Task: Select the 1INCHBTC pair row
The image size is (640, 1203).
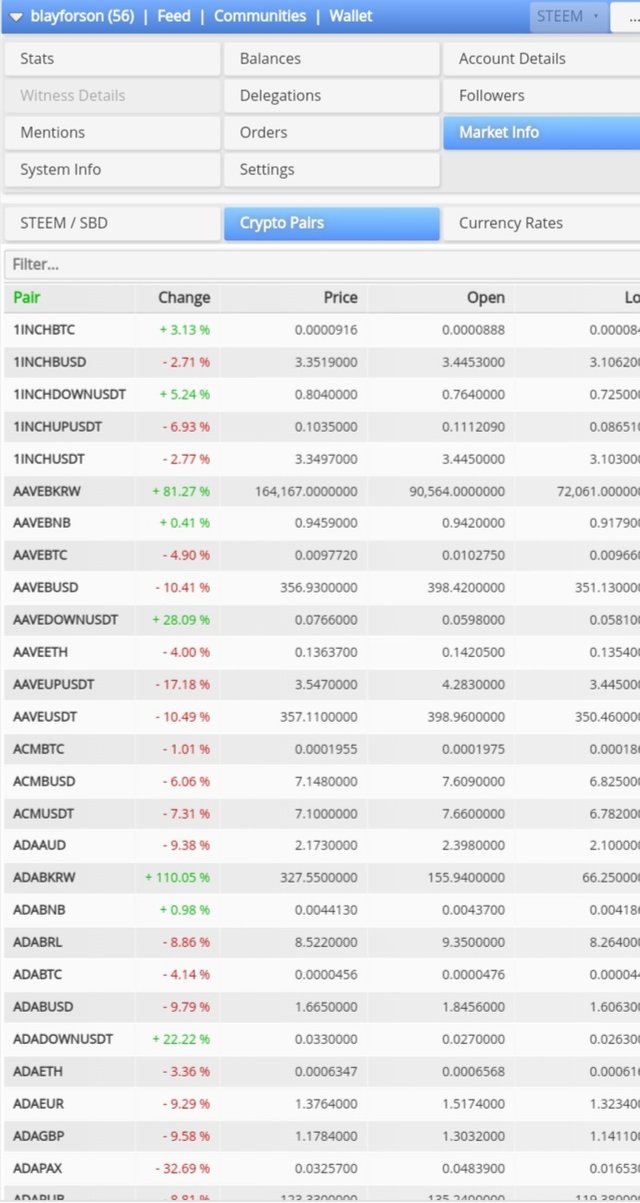Action: pyautogui.click(x=320, y=329)
